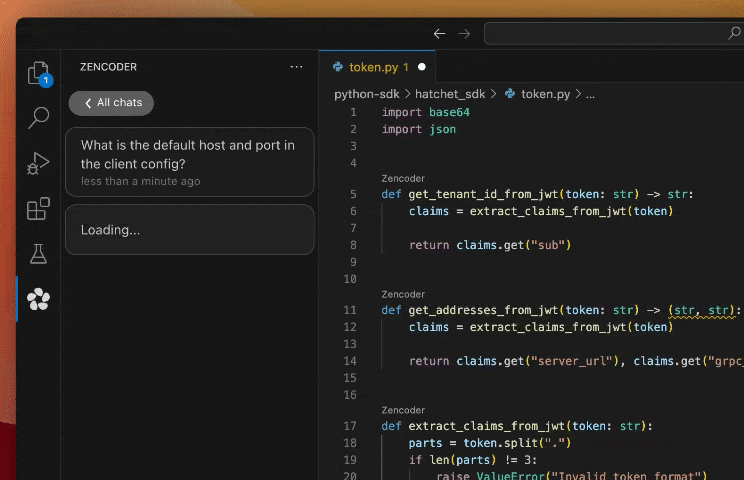Image resolution: width=744 pixels, height=480 pixels.
Task: Go forward with the right arrow
Action: coord(464,34)
